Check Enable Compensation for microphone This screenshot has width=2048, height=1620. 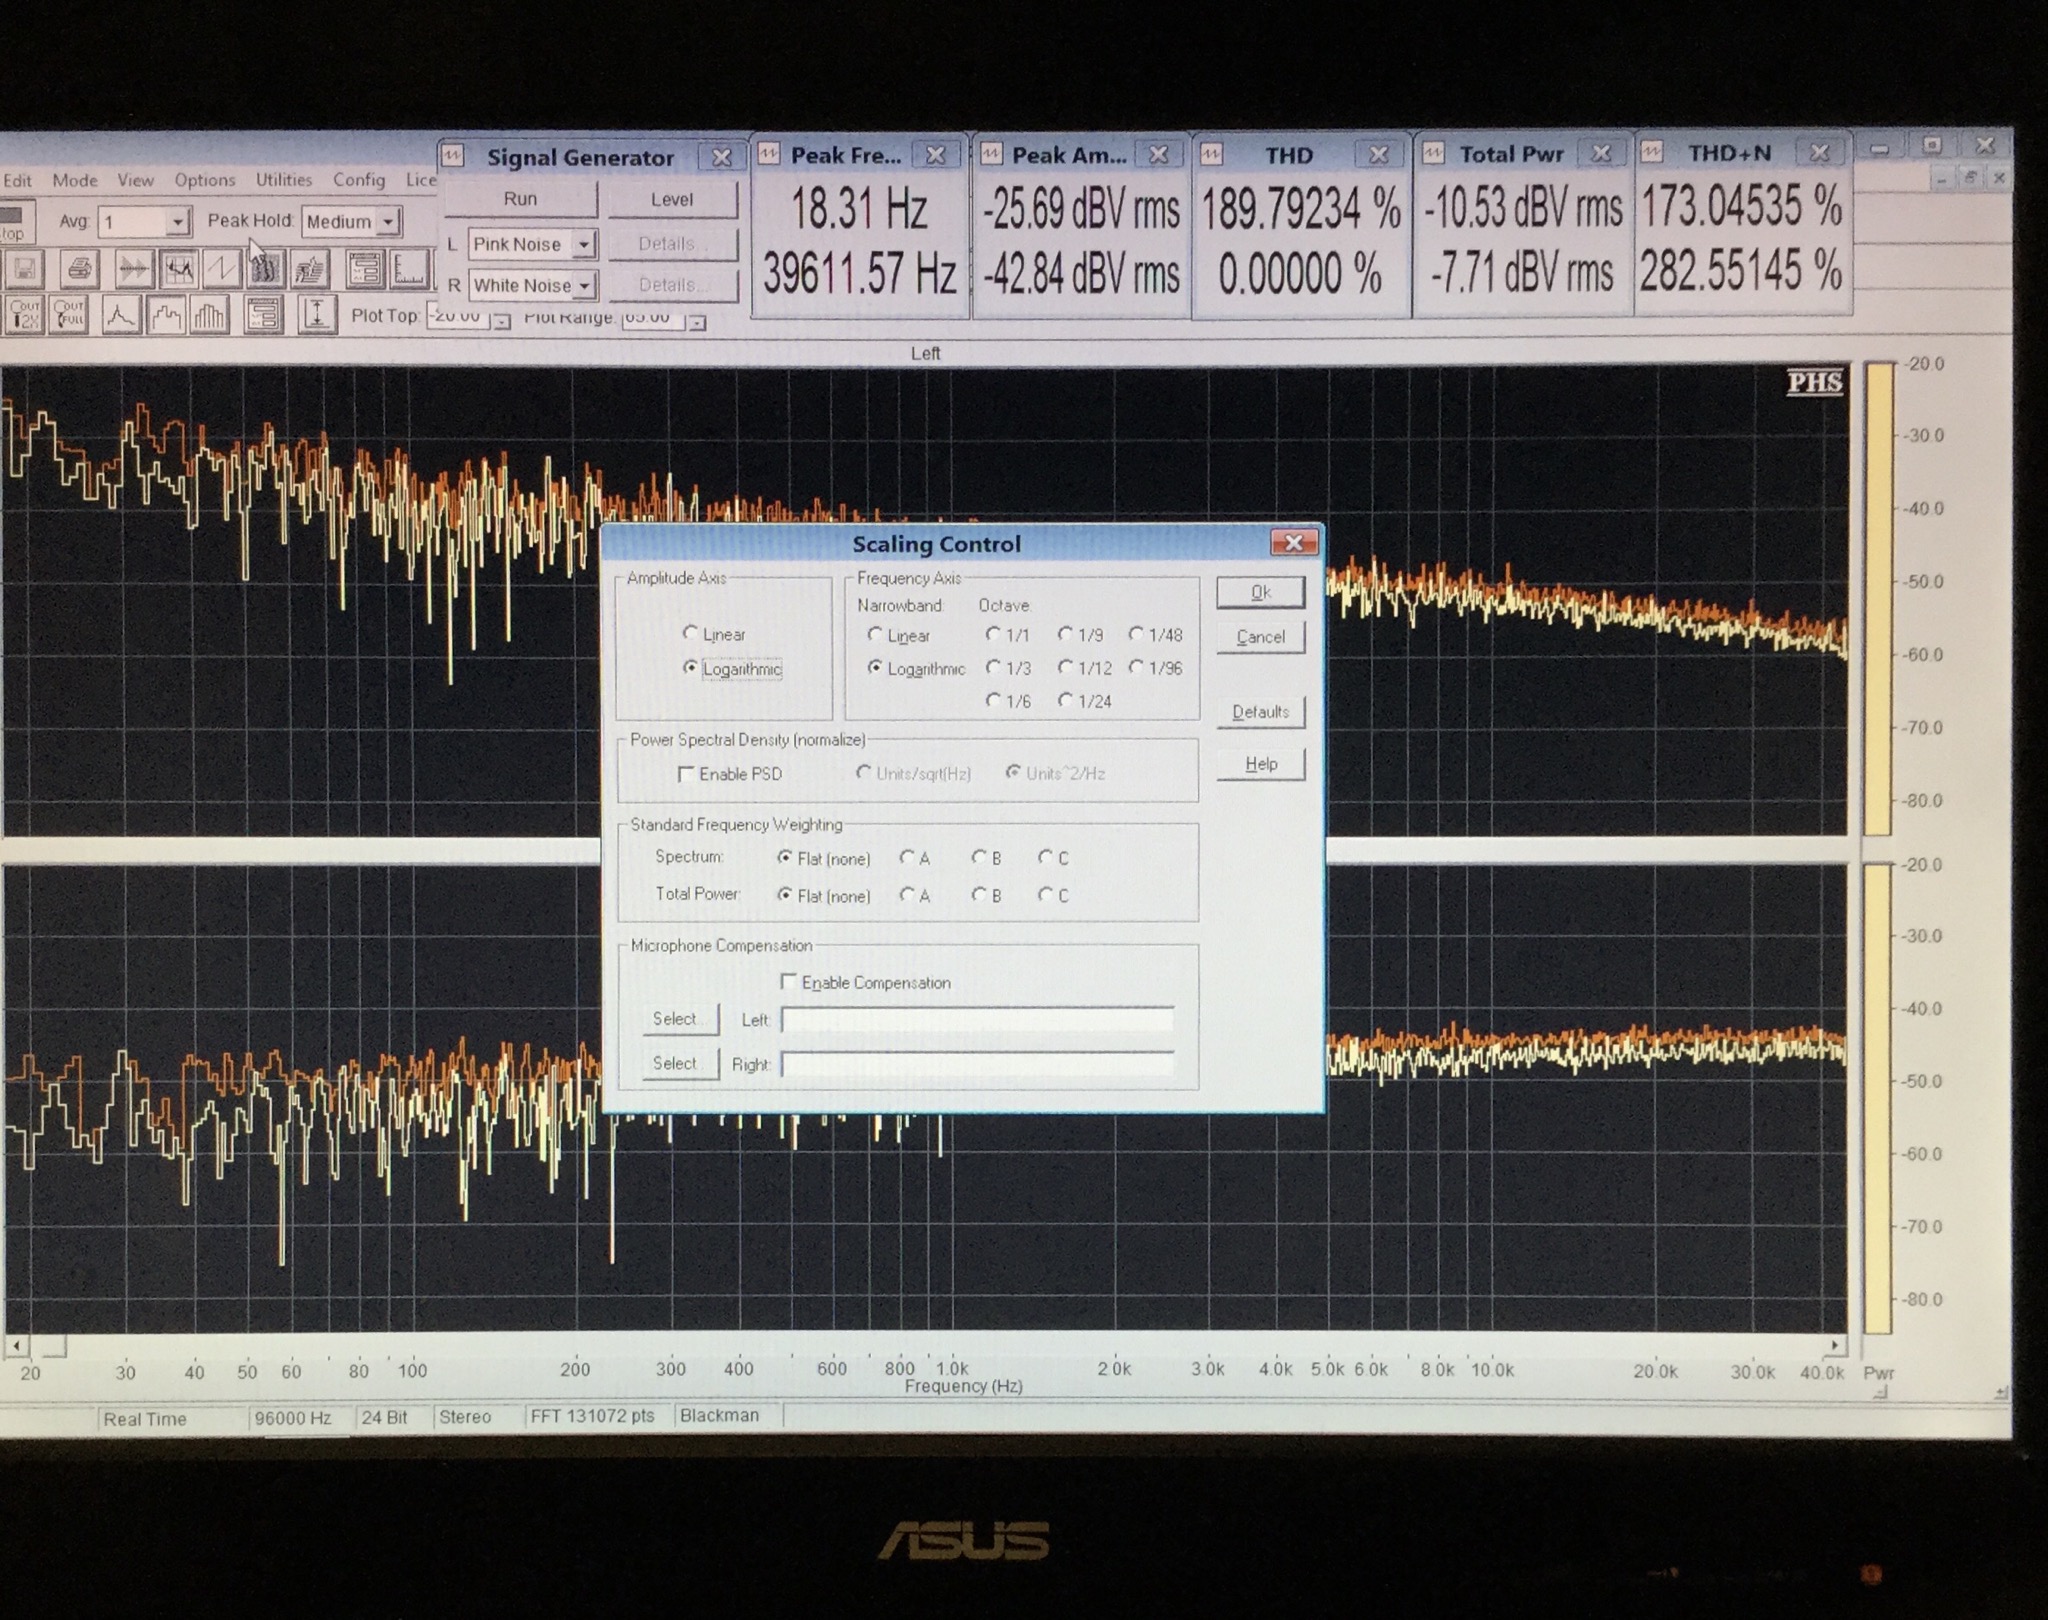click(x=789, y=982)
